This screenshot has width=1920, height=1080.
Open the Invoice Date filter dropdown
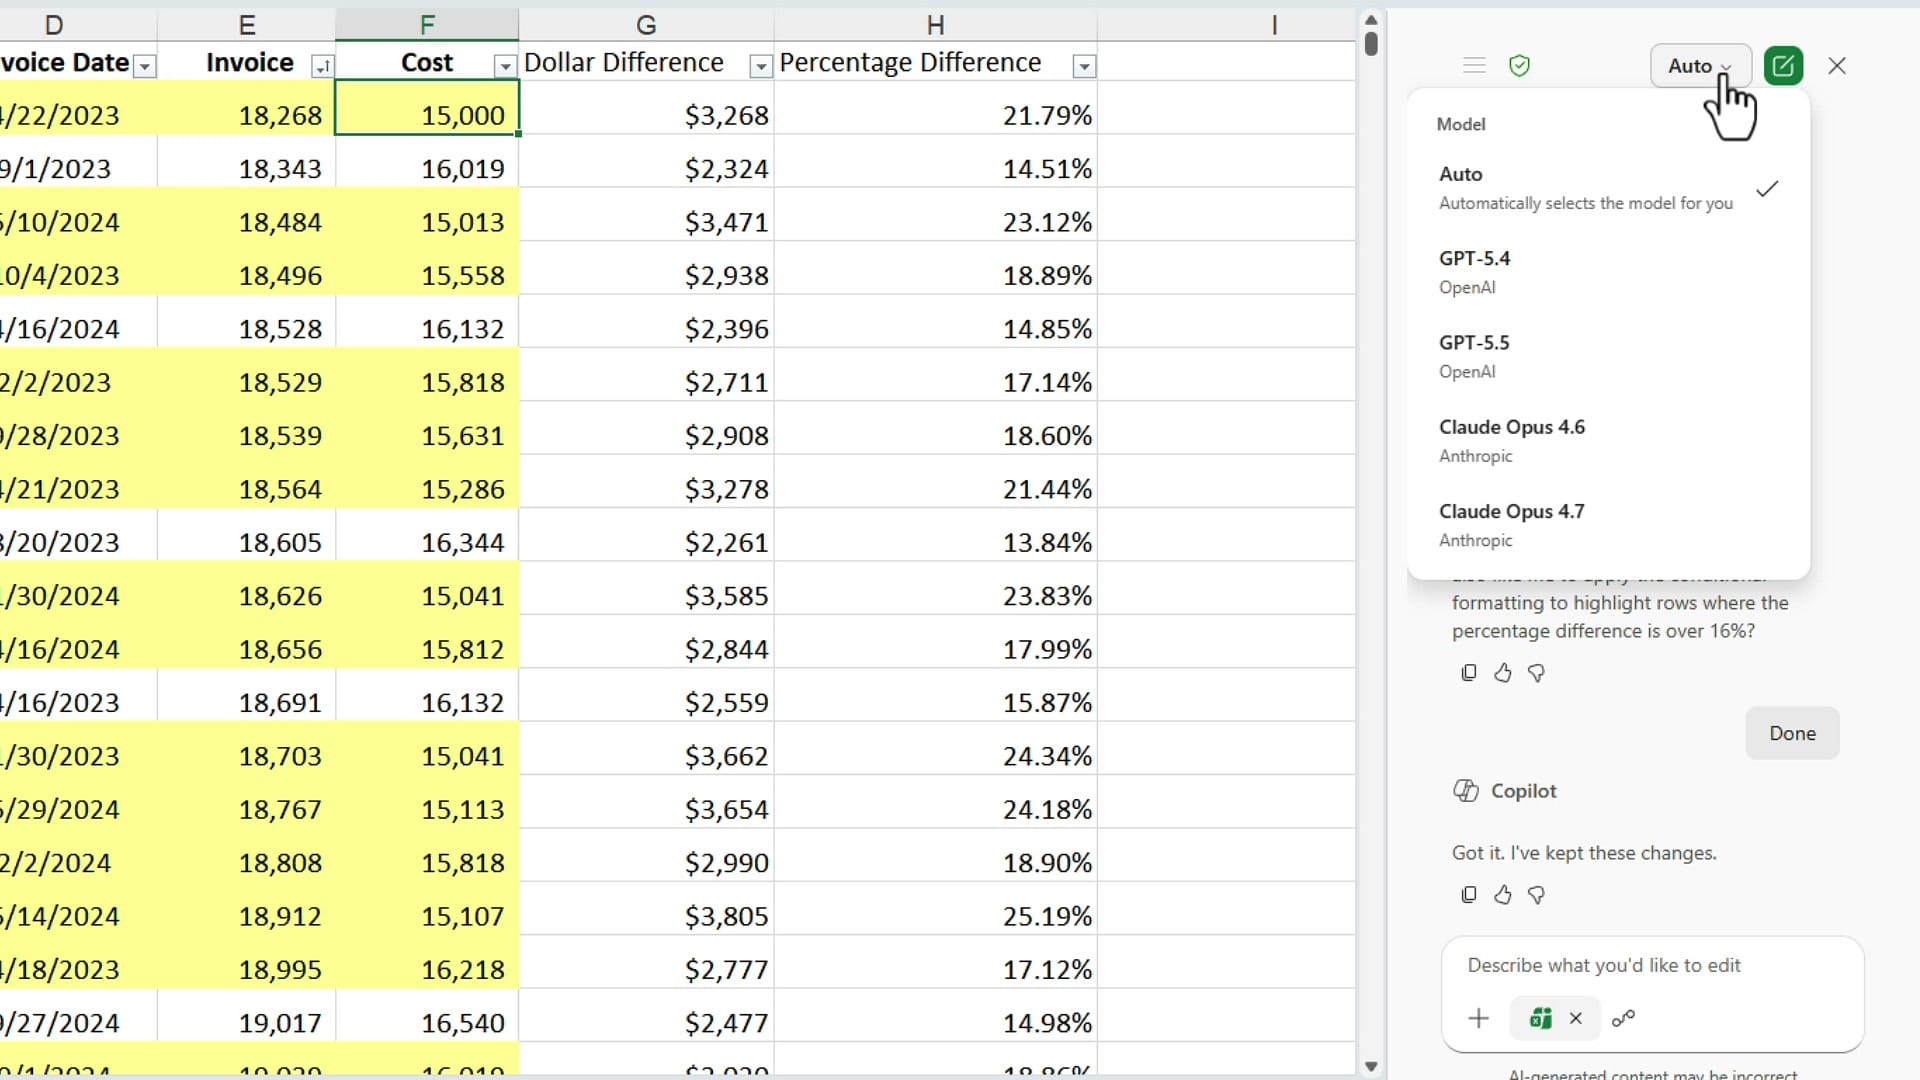coord(145,66)
